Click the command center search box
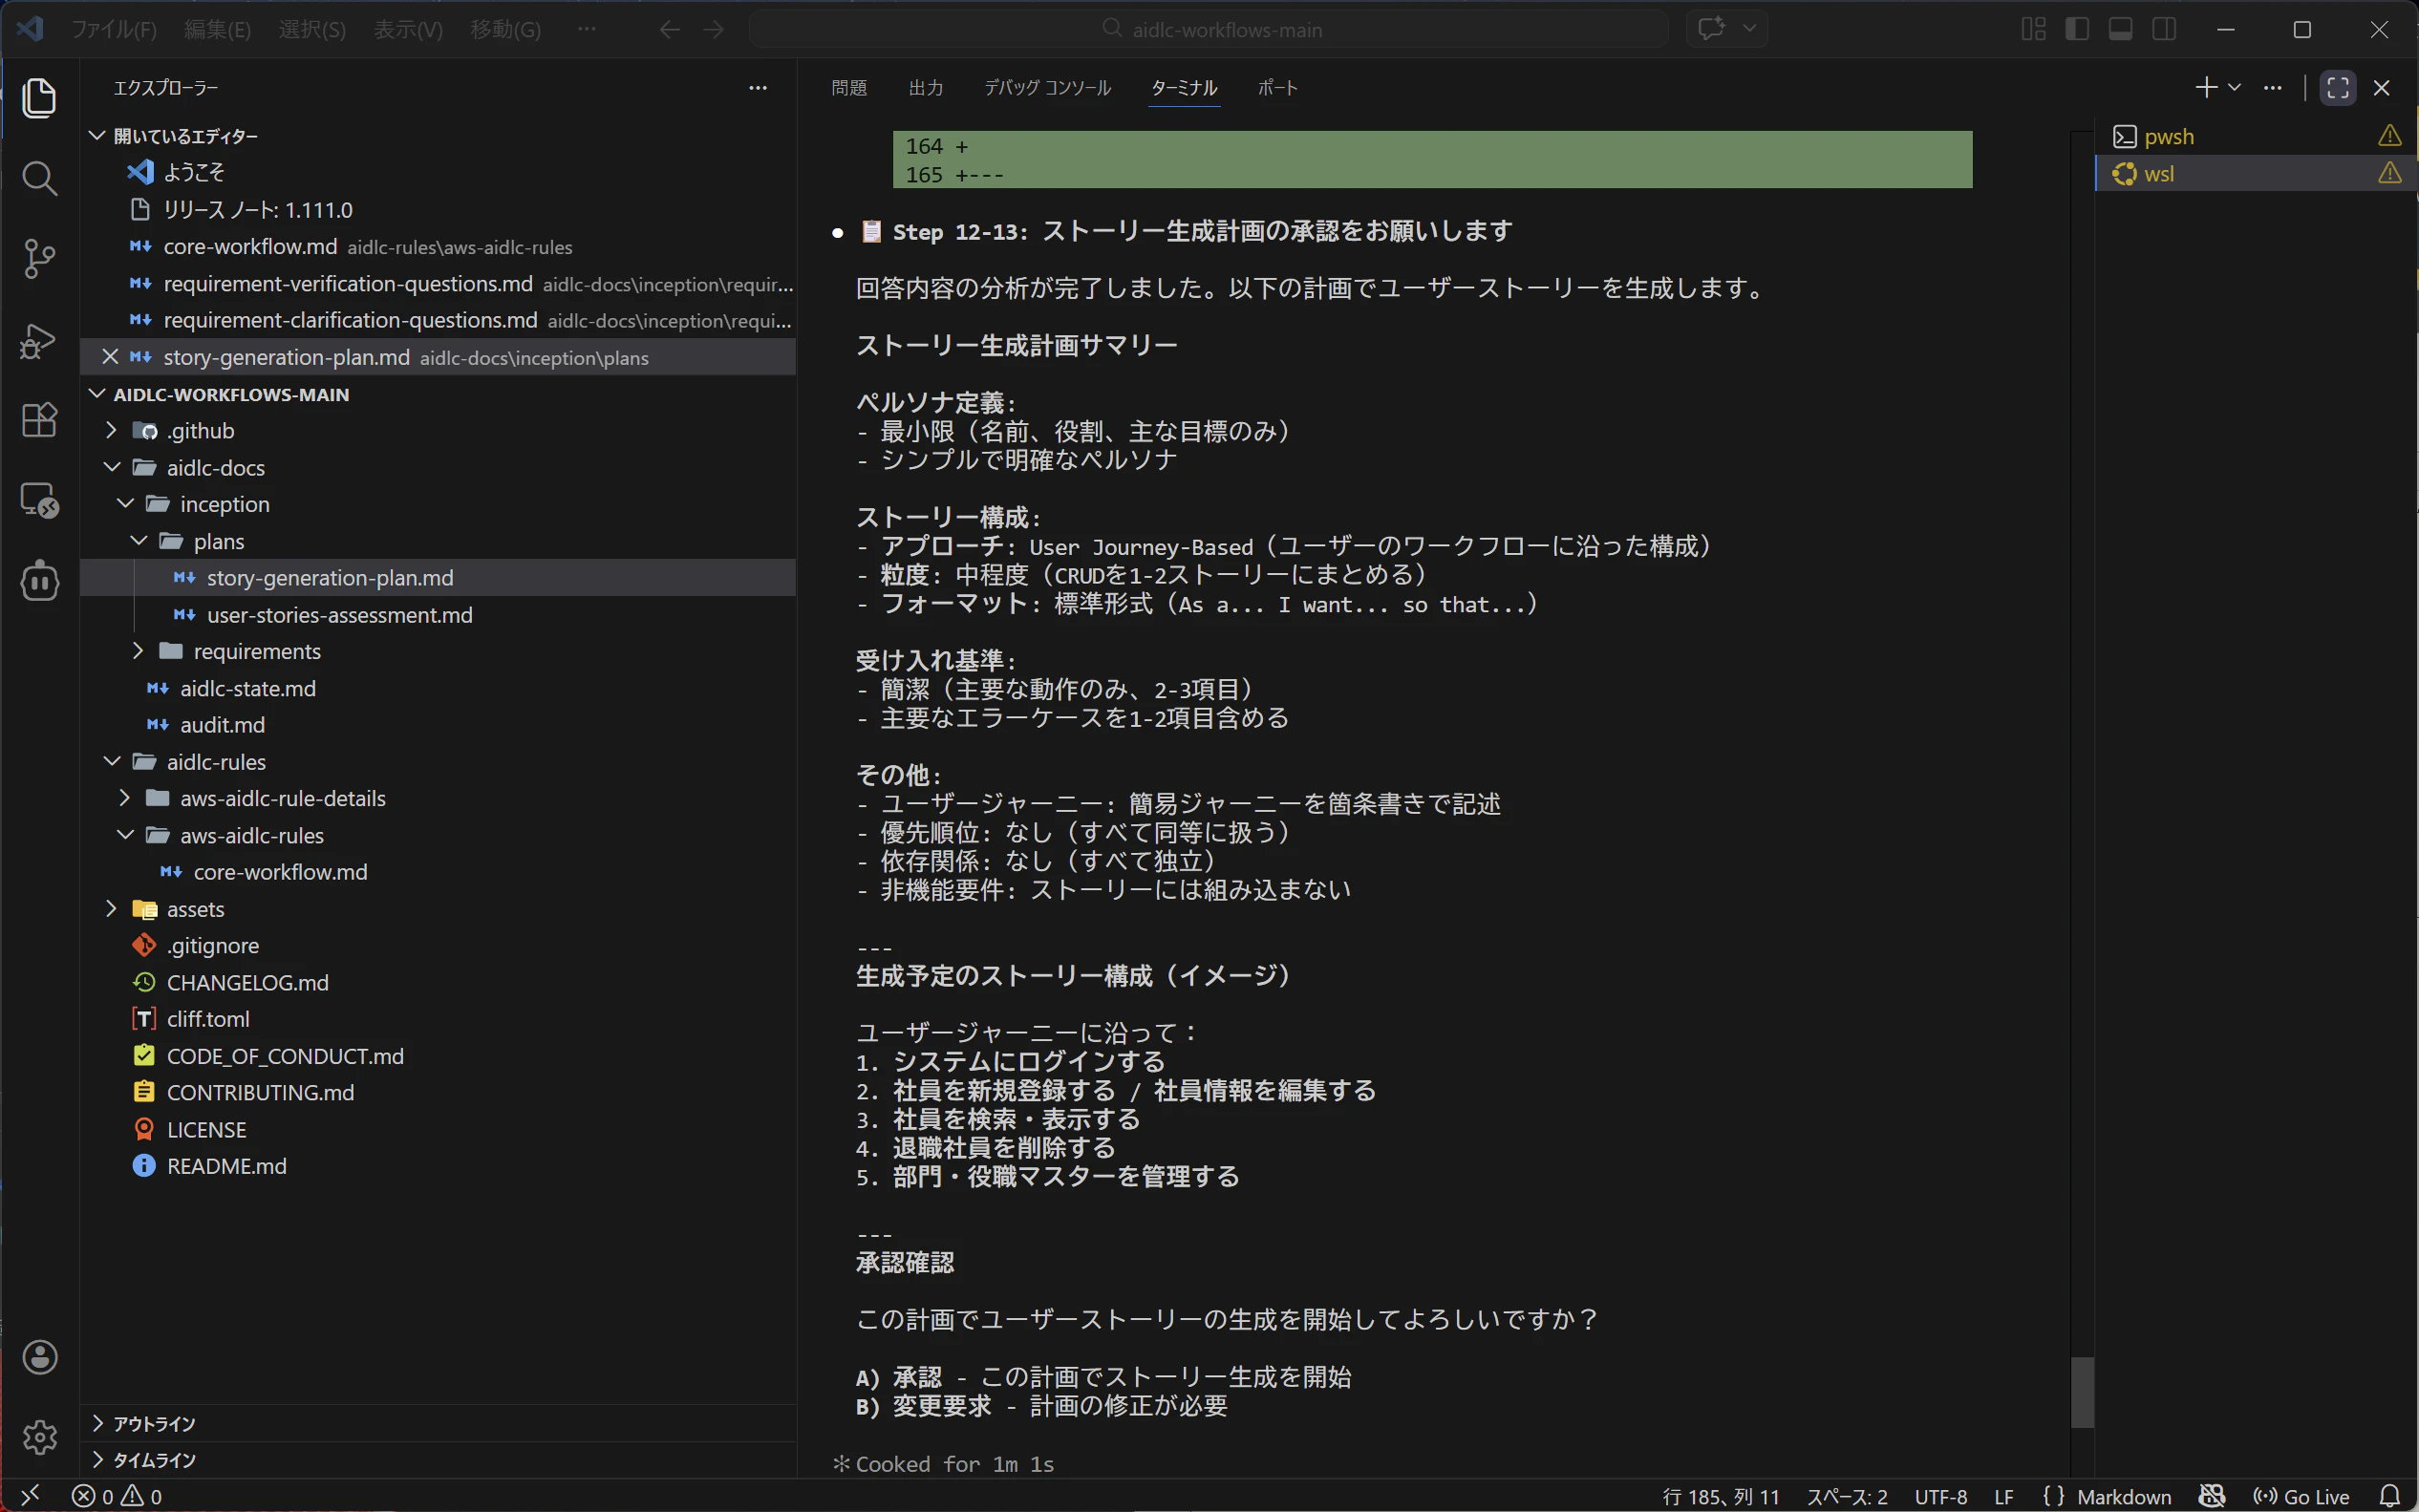Viewport: 2419px width, 1512px height. (1208, 29)
